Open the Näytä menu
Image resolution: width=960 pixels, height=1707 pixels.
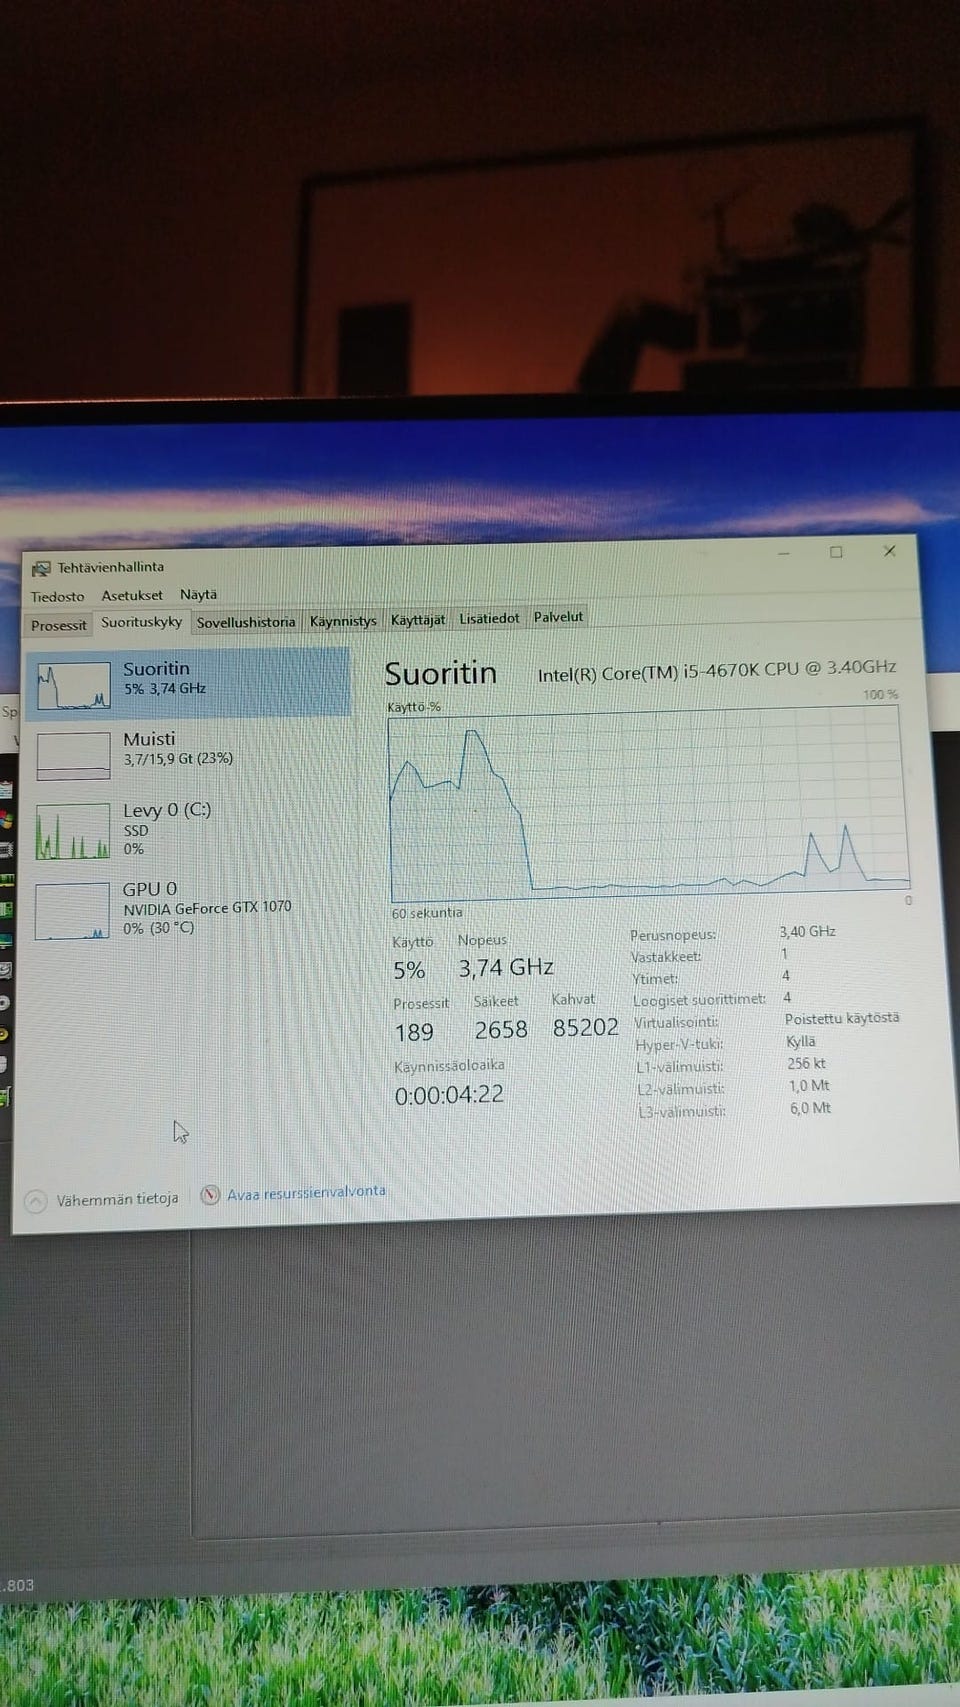(x=198, y=594)
